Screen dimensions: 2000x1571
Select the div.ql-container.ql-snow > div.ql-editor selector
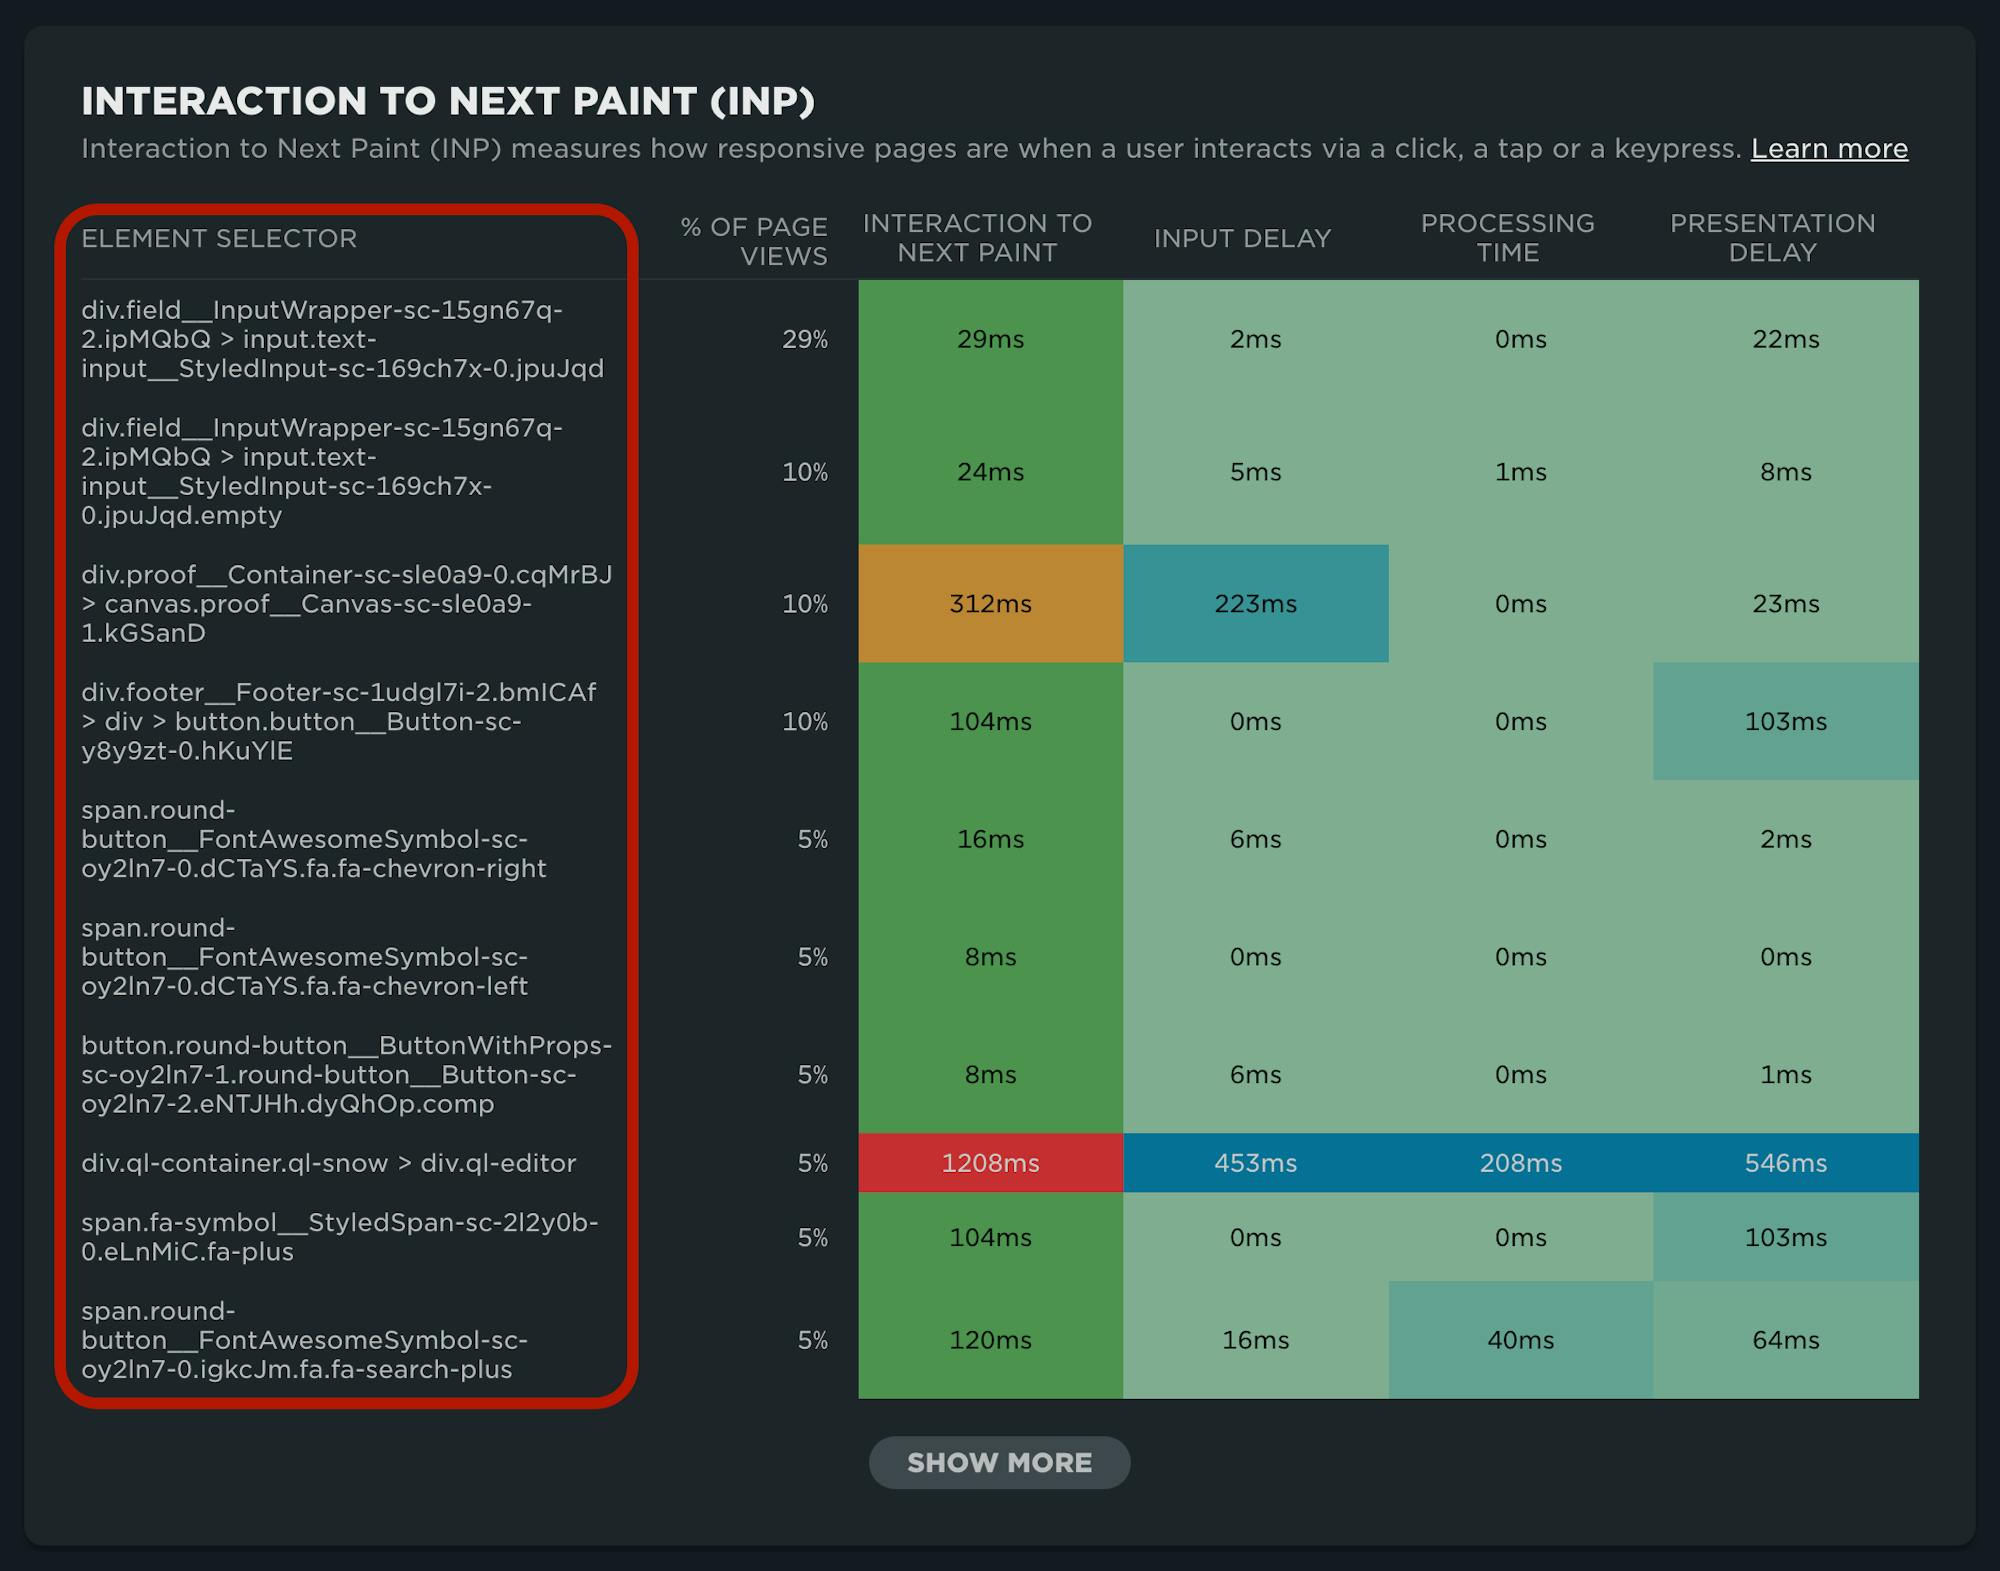(x=329, y=1163)
